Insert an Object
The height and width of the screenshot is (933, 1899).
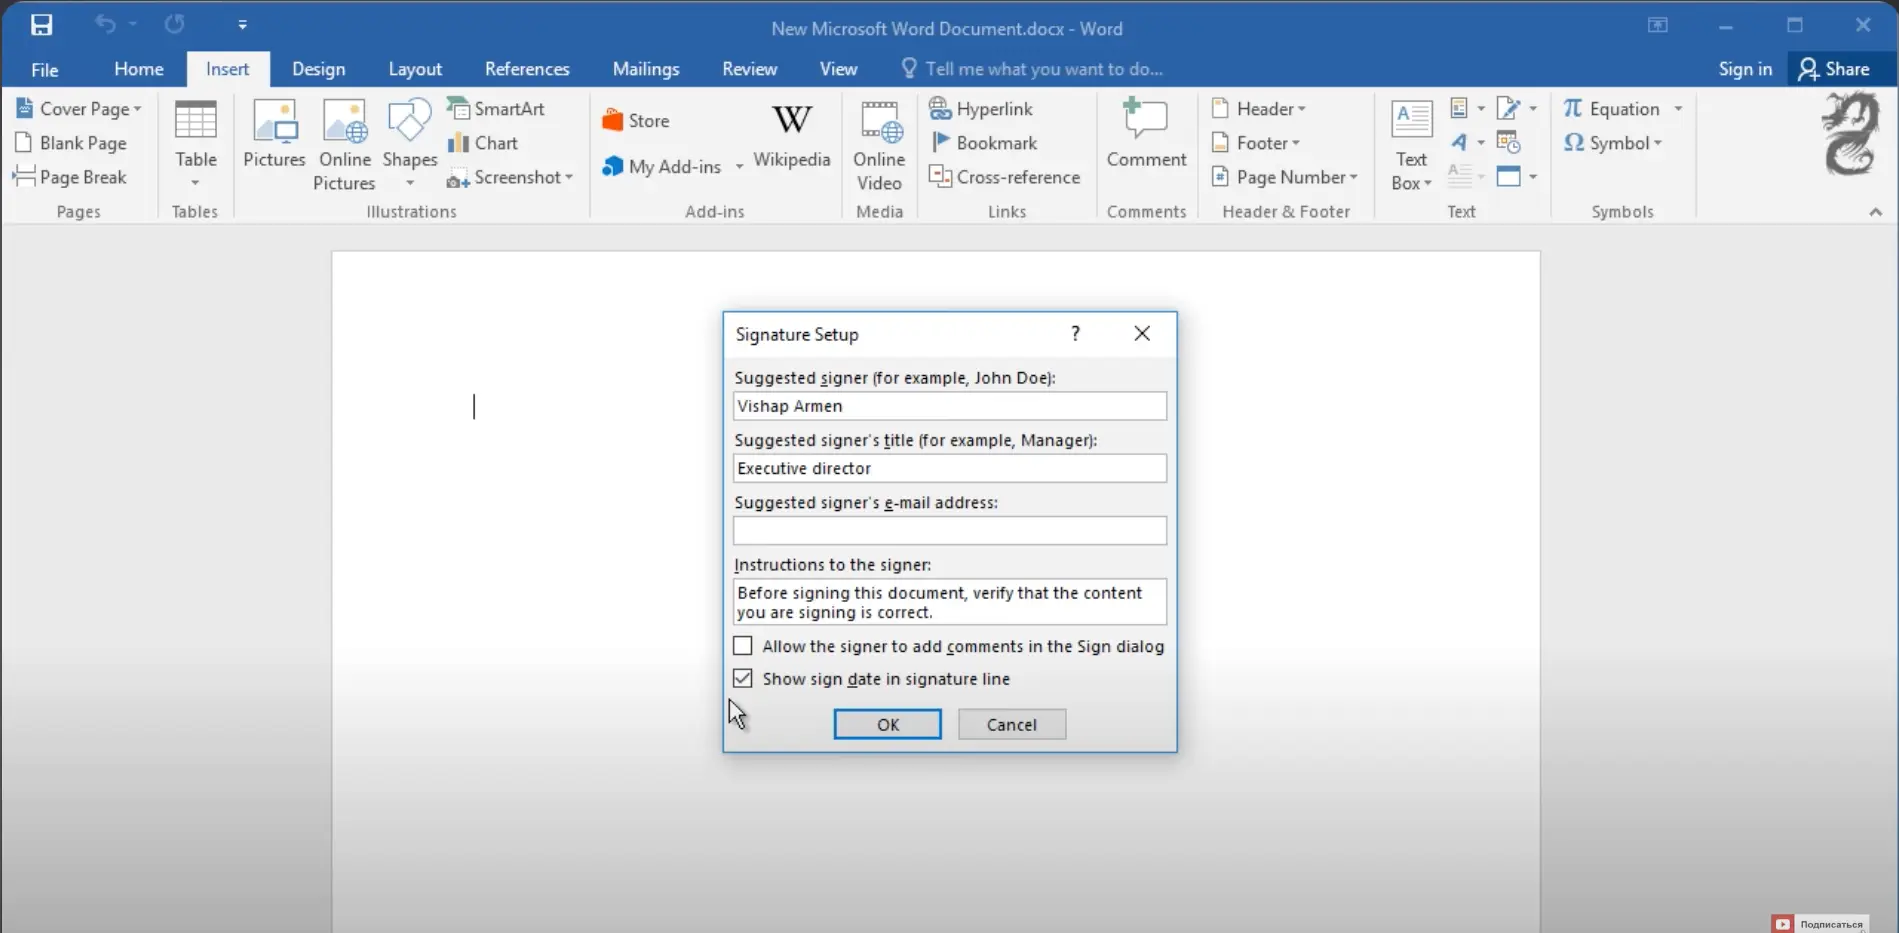tap(1516, 177)
